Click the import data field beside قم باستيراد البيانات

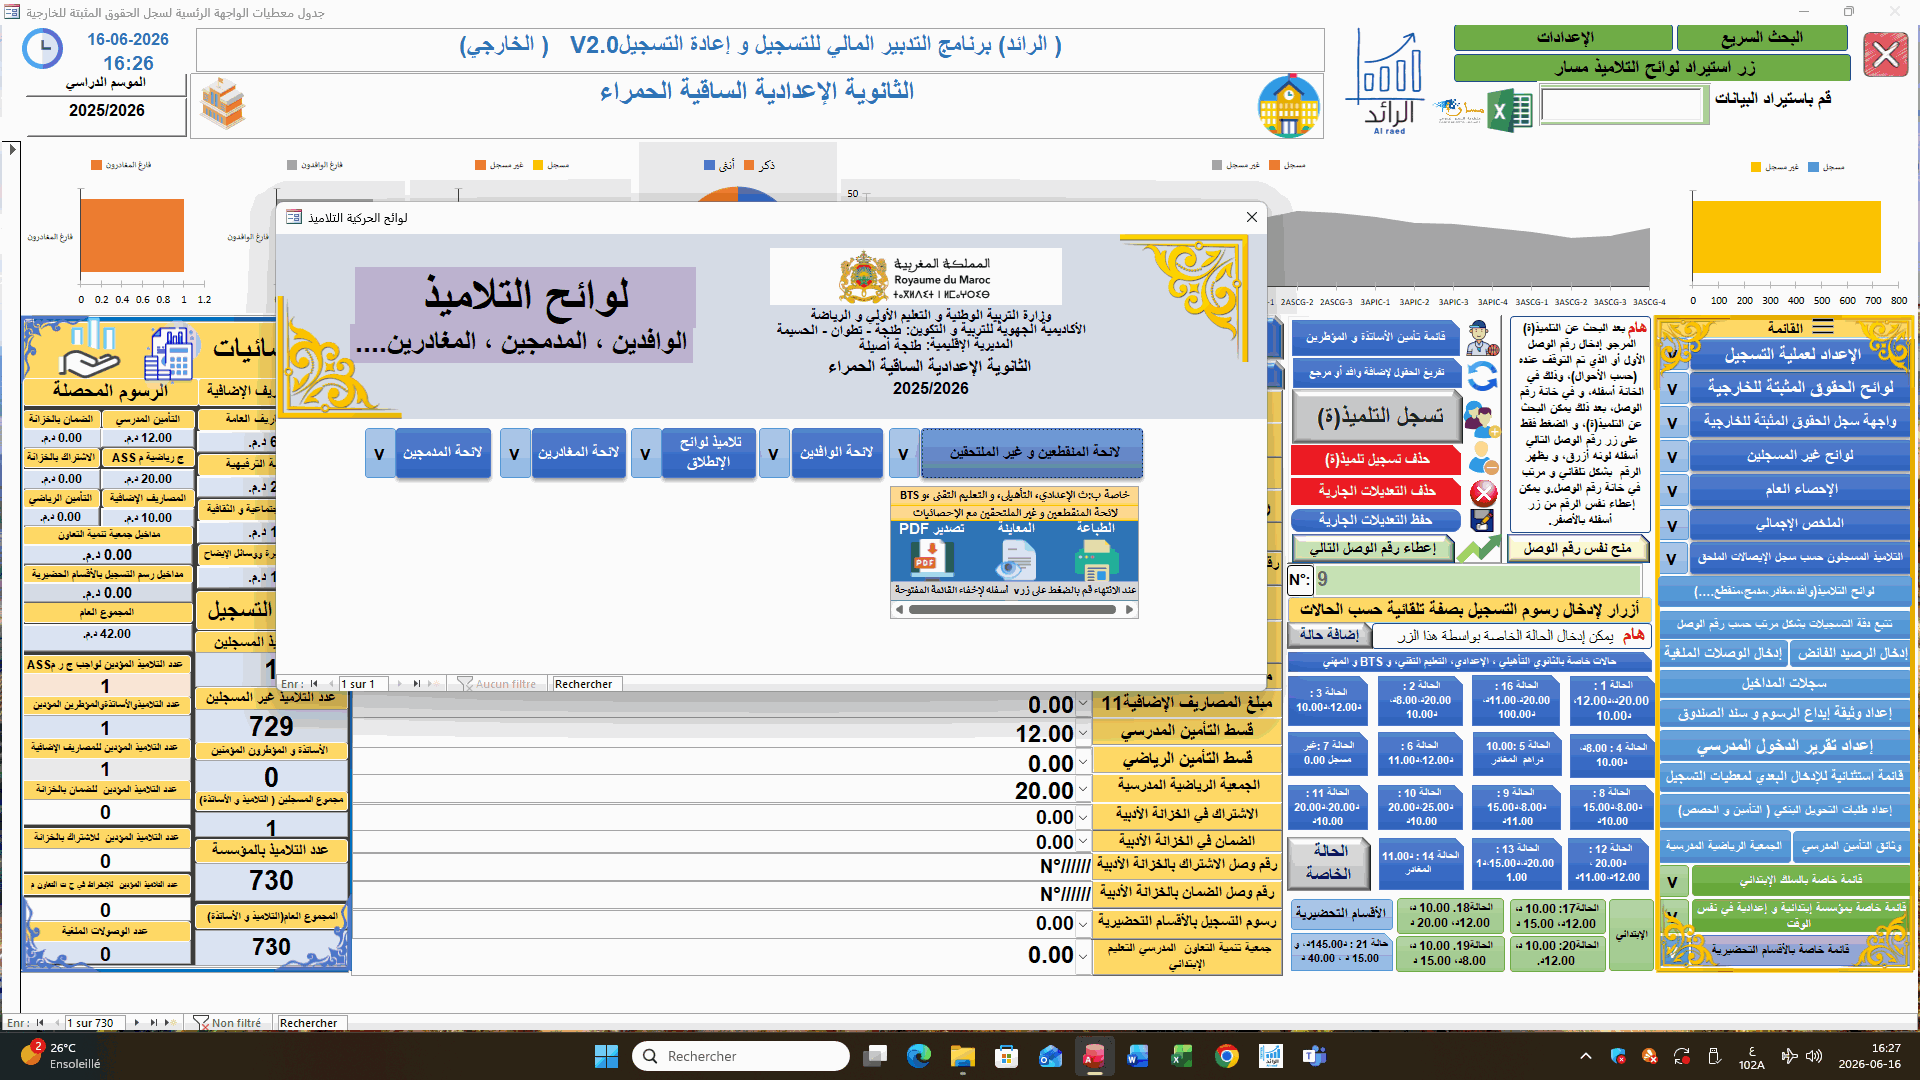pyautogui.click(x=1622, y=104)
